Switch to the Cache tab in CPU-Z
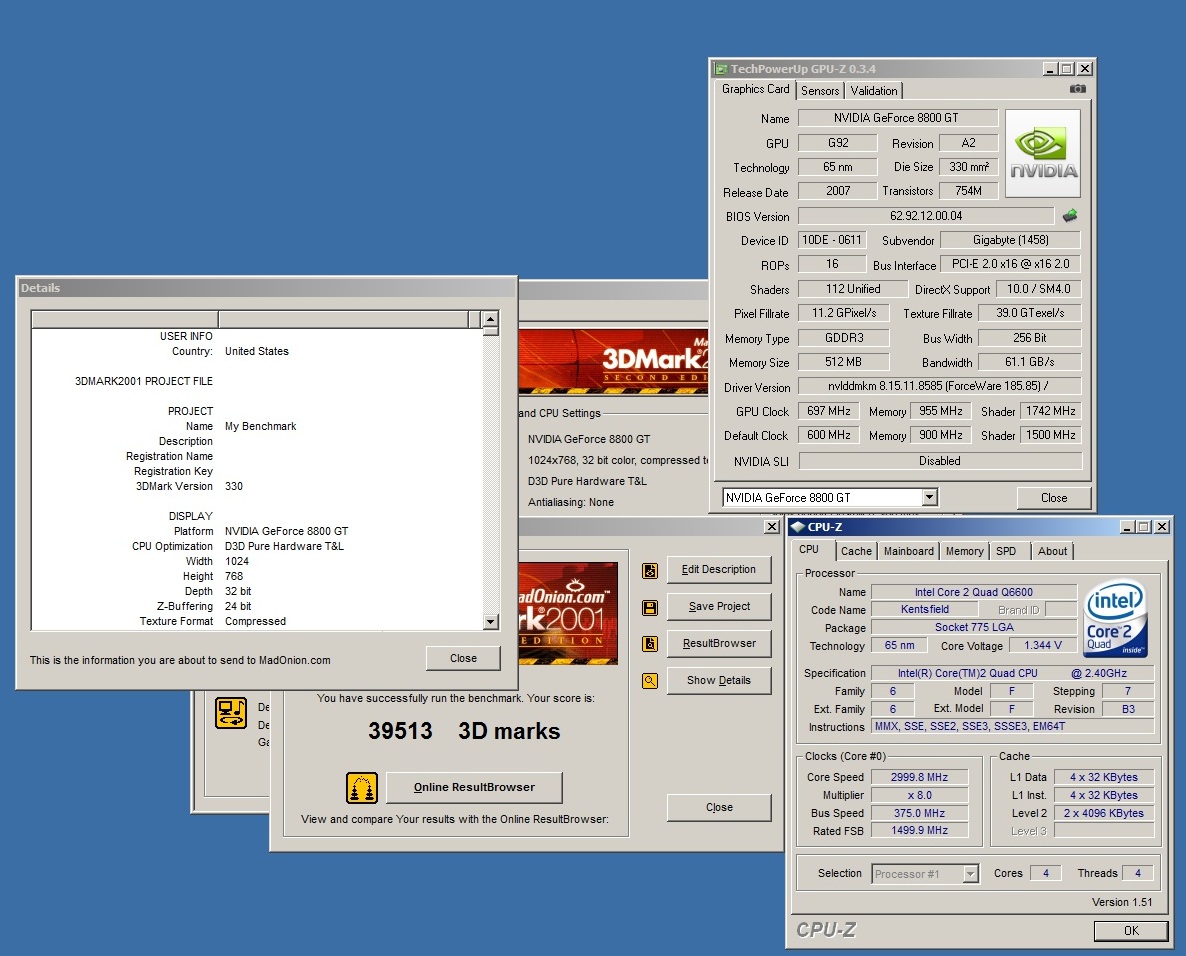The width and height of the screenshot is (1186, 956). 856,551
